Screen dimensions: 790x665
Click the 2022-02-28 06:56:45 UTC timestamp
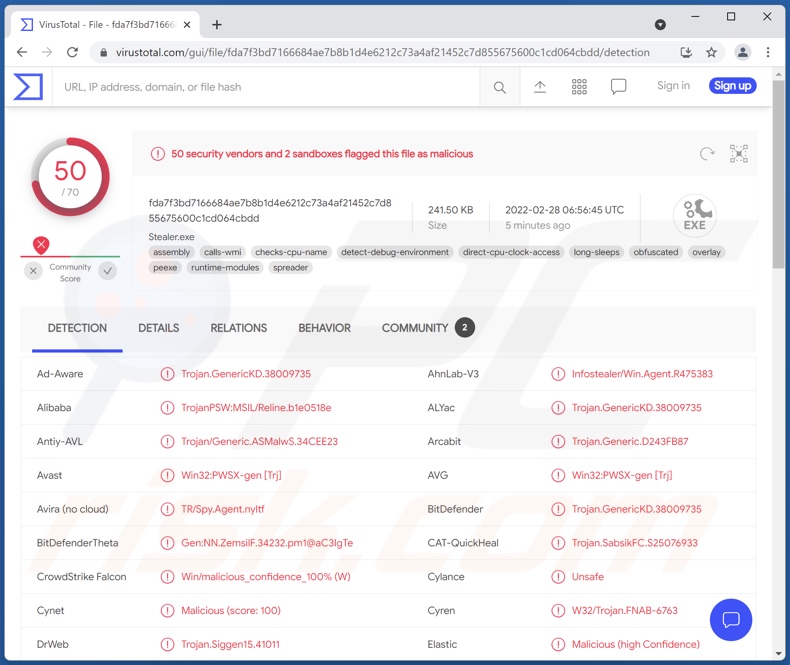coord(564,210)
